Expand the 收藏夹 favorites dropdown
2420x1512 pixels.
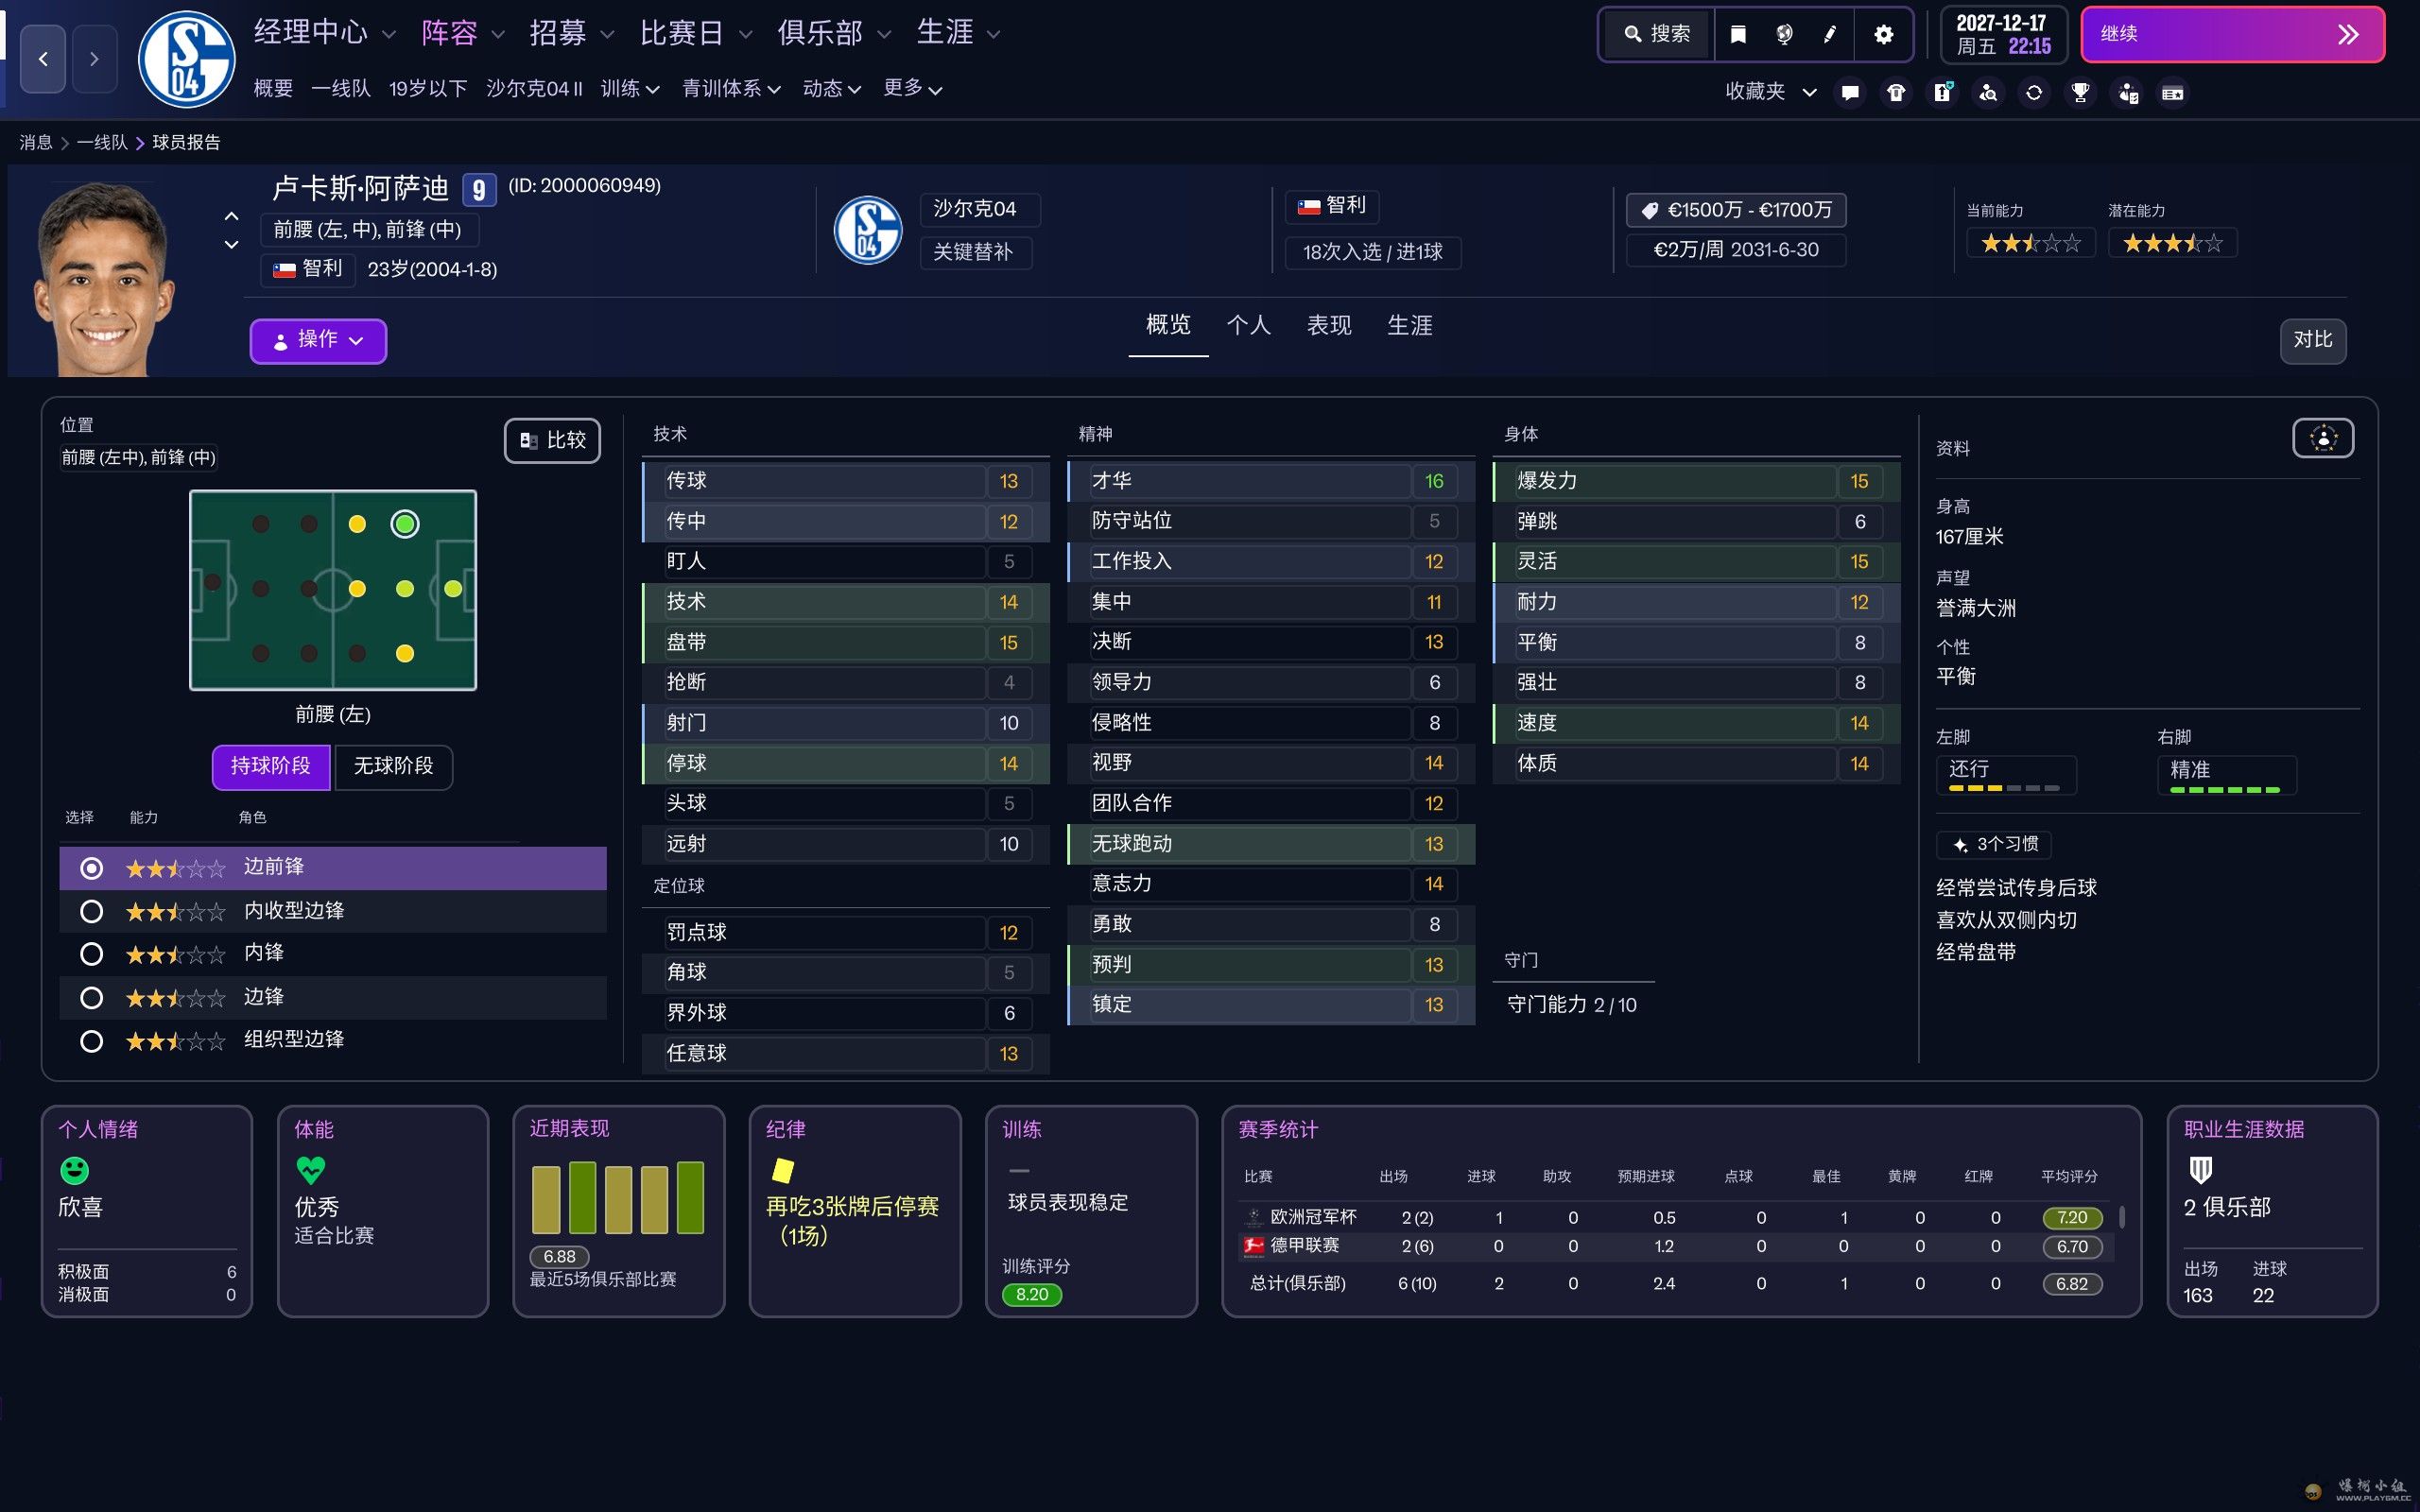pyautogui.click(x=1770, y=92)
